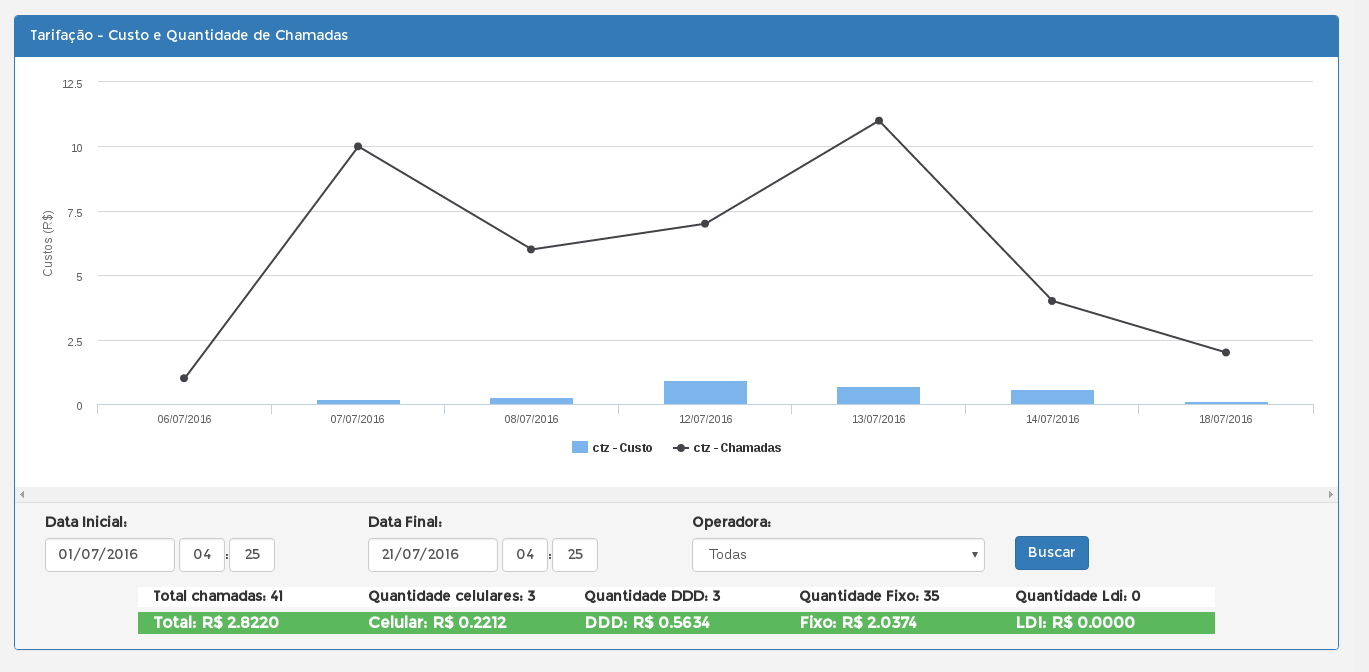This screenshot has width=1369, height=672.
Task: Click the Data Final hour field
Action: pos(525,555)
